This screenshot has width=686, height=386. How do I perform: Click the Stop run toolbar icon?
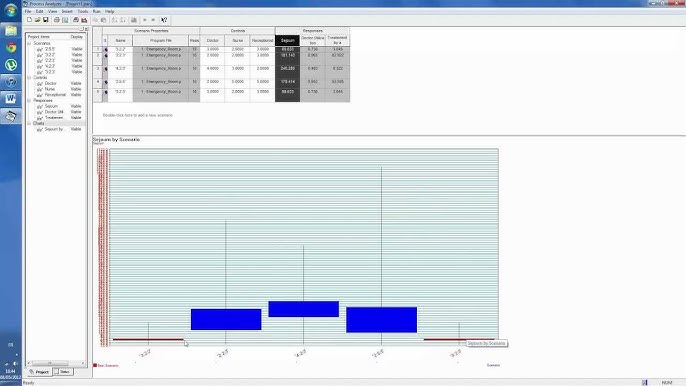153,20
